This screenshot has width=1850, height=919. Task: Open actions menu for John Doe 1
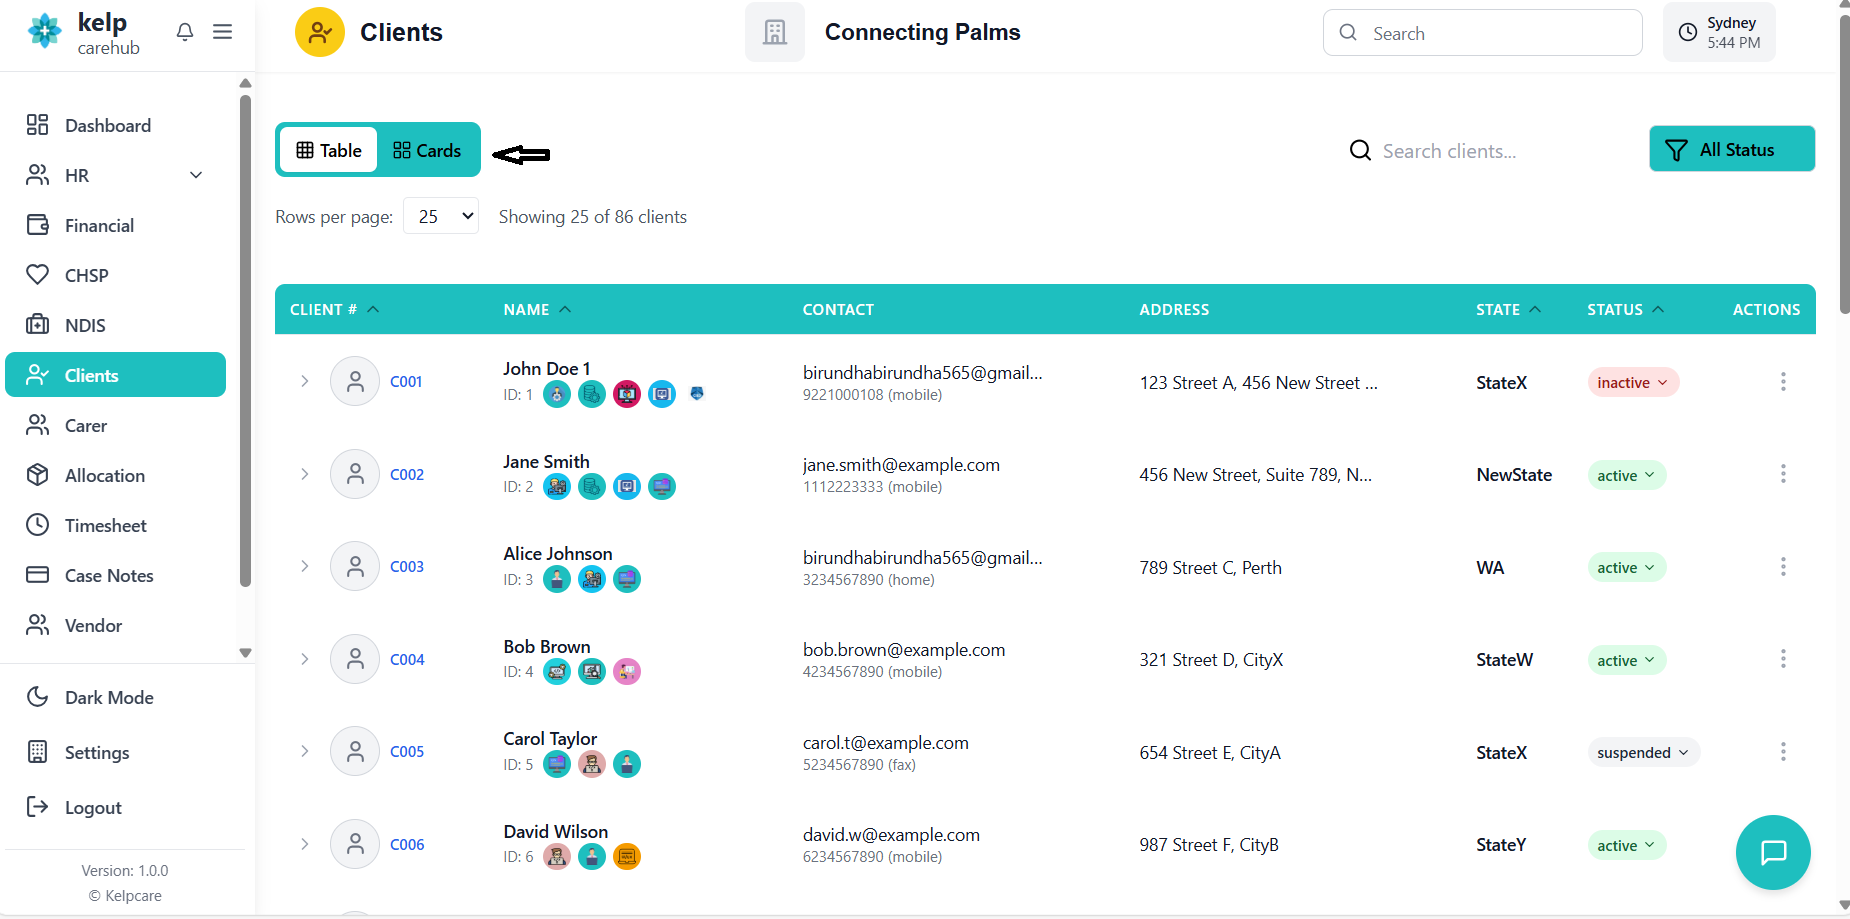pos(1782,382)
